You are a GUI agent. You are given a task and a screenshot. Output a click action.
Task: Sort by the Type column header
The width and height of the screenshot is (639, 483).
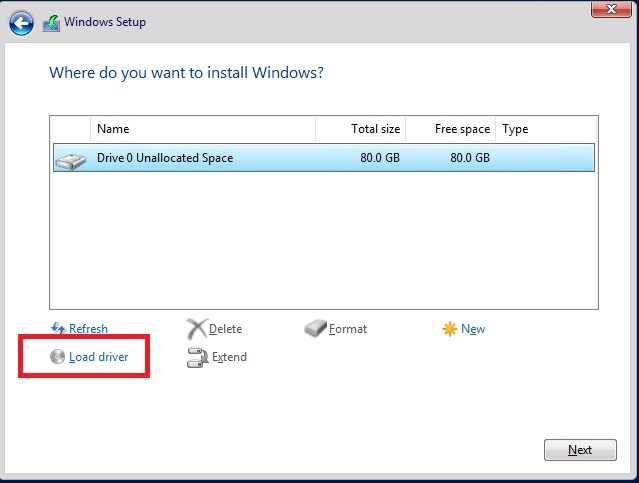pos(546,129)
